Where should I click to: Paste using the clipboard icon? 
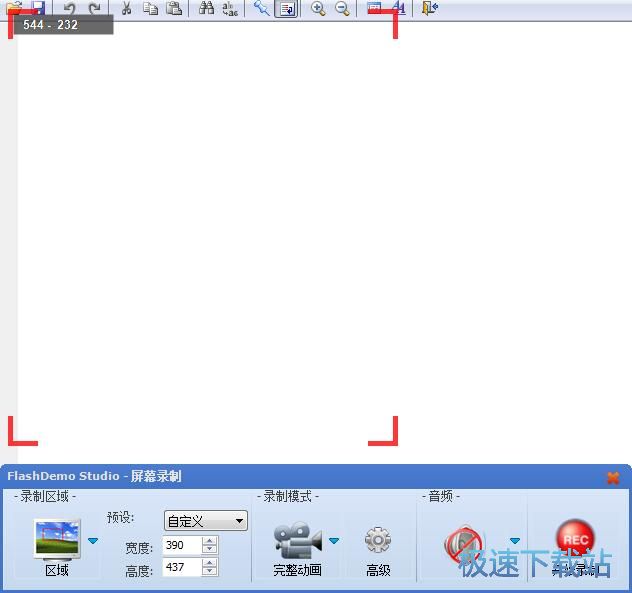[174, 8]
